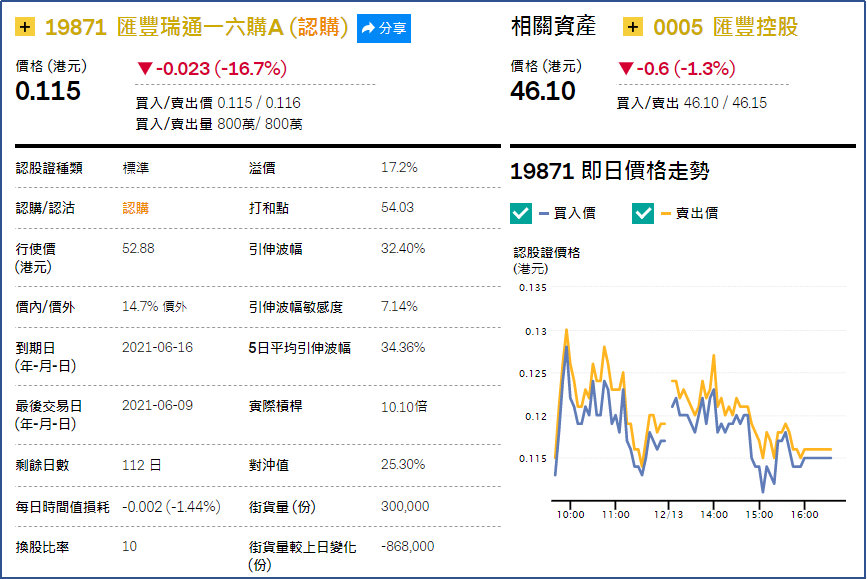Click the 引伸波幅 value 32.40%

point(403,248)
